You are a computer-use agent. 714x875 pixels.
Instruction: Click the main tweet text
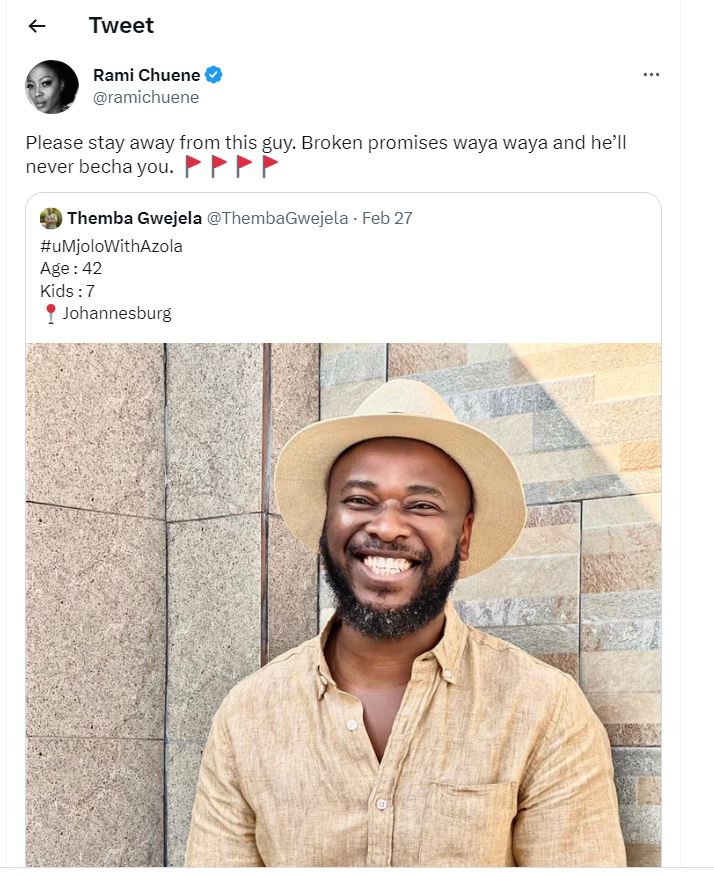(x=326, y=155)
